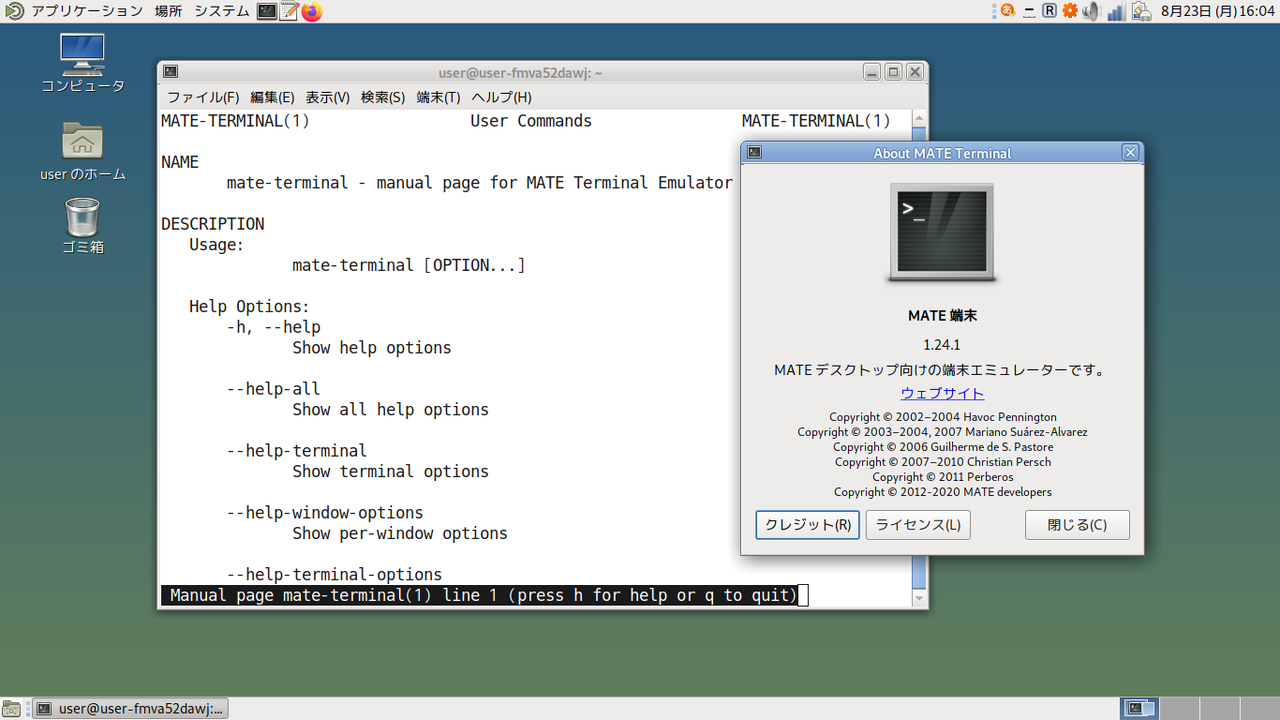Click the terminal window's title bar menu icon
The width and height of the screenshot is (1280, 720).
coord(171,72)
